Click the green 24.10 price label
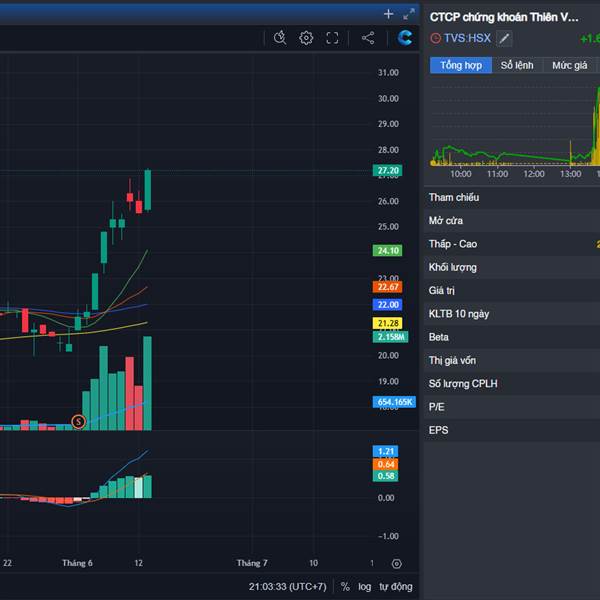Screen dimensions: 600x600 [387, 251]
